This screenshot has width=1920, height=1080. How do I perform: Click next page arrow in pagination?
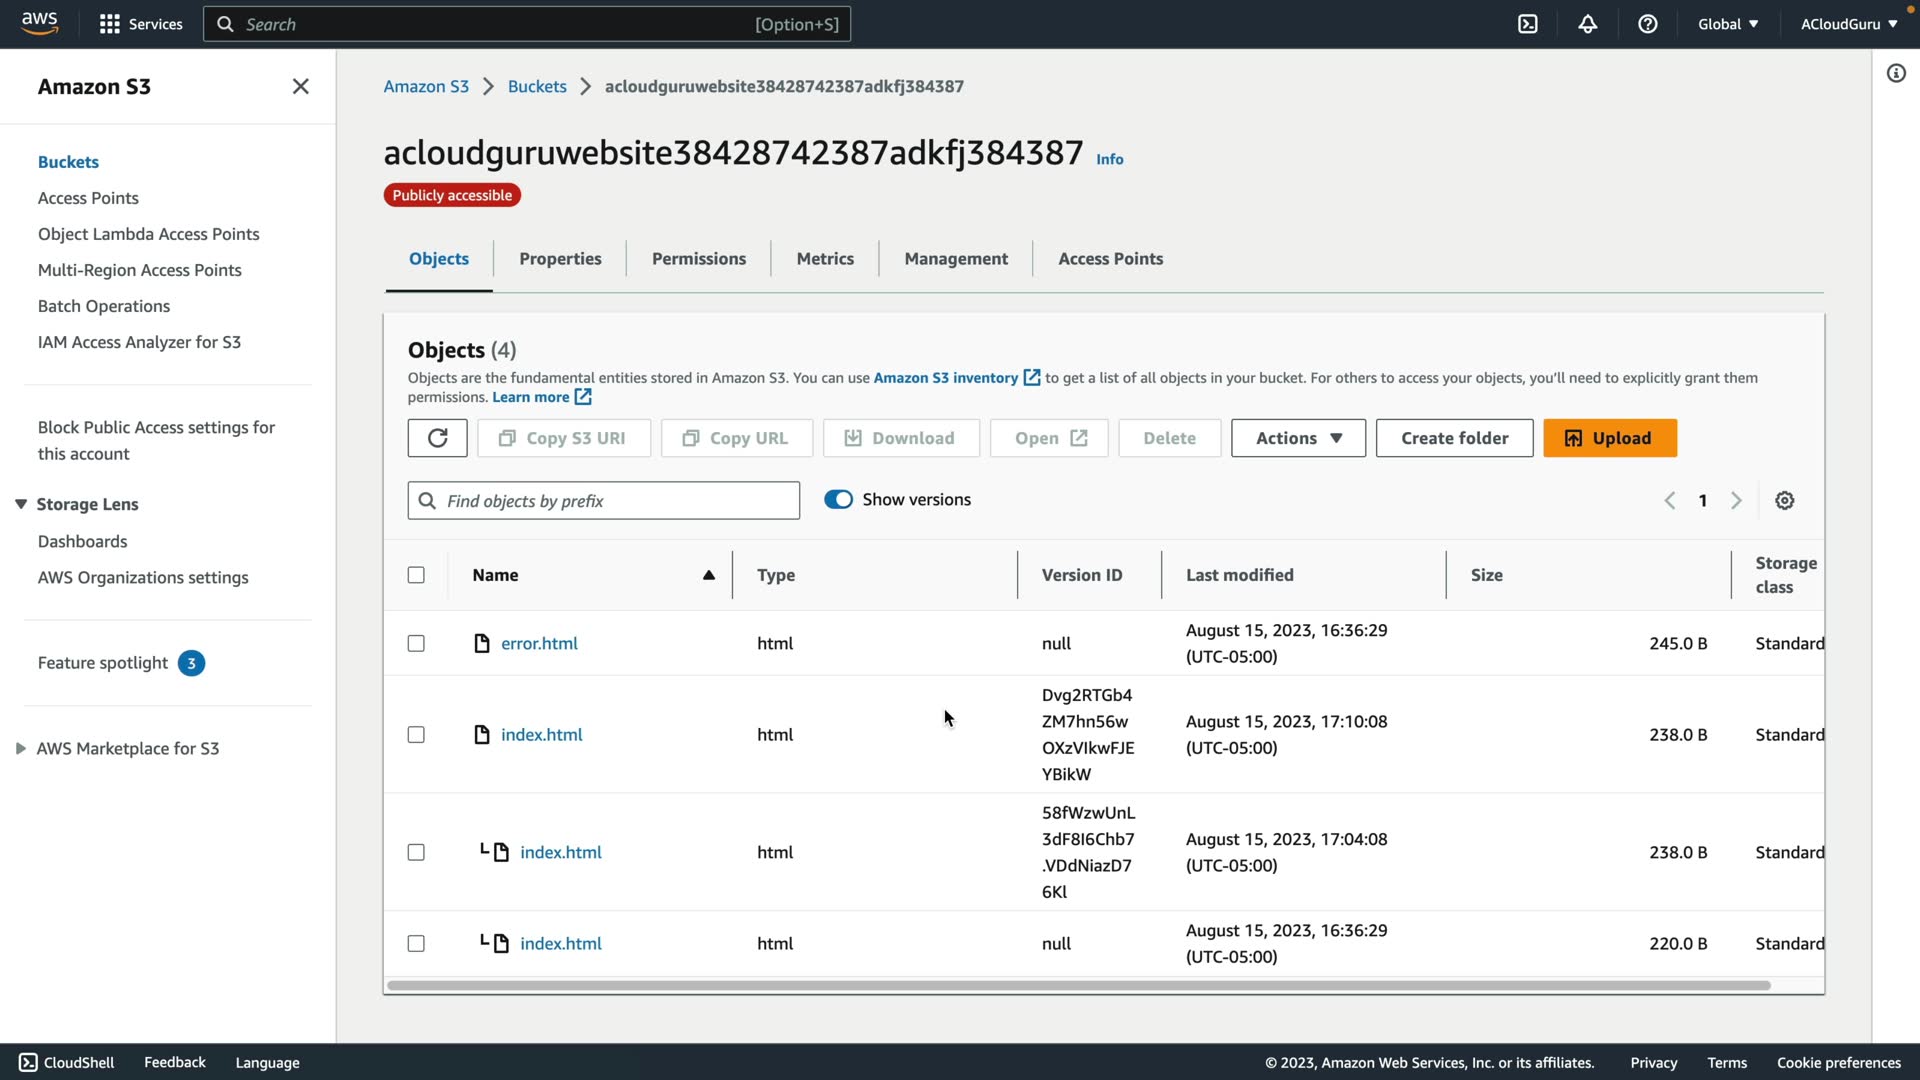tap(1736, 501)
